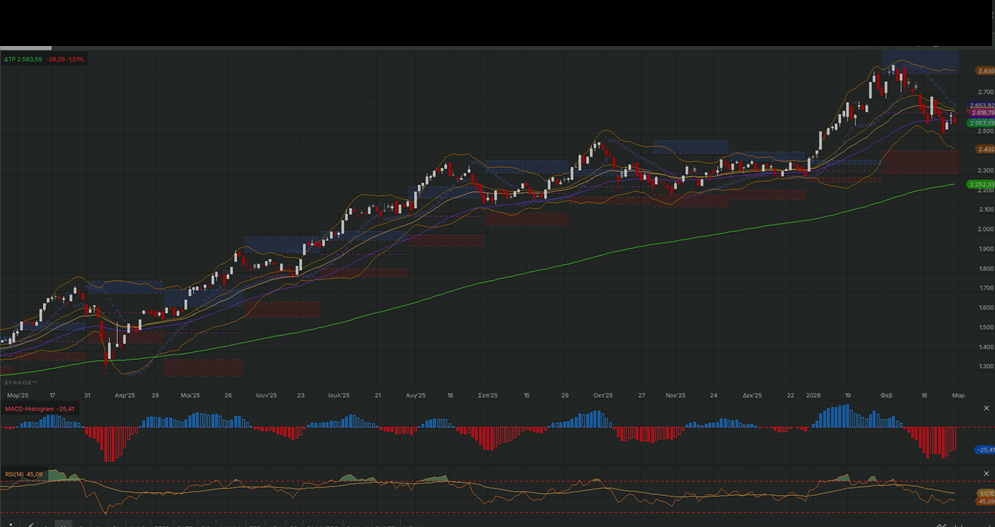Click the green 2.563,59 last price tag

click(981, 123)
